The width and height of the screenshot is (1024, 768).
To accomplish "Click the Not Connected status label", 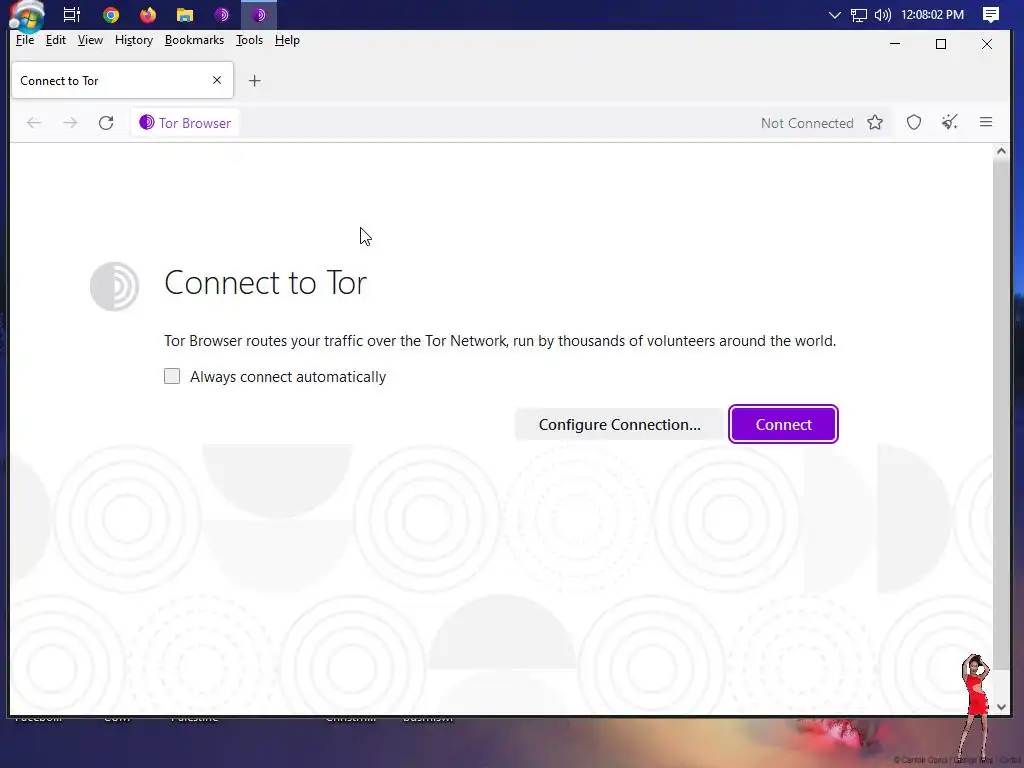I will pos(807,123).
